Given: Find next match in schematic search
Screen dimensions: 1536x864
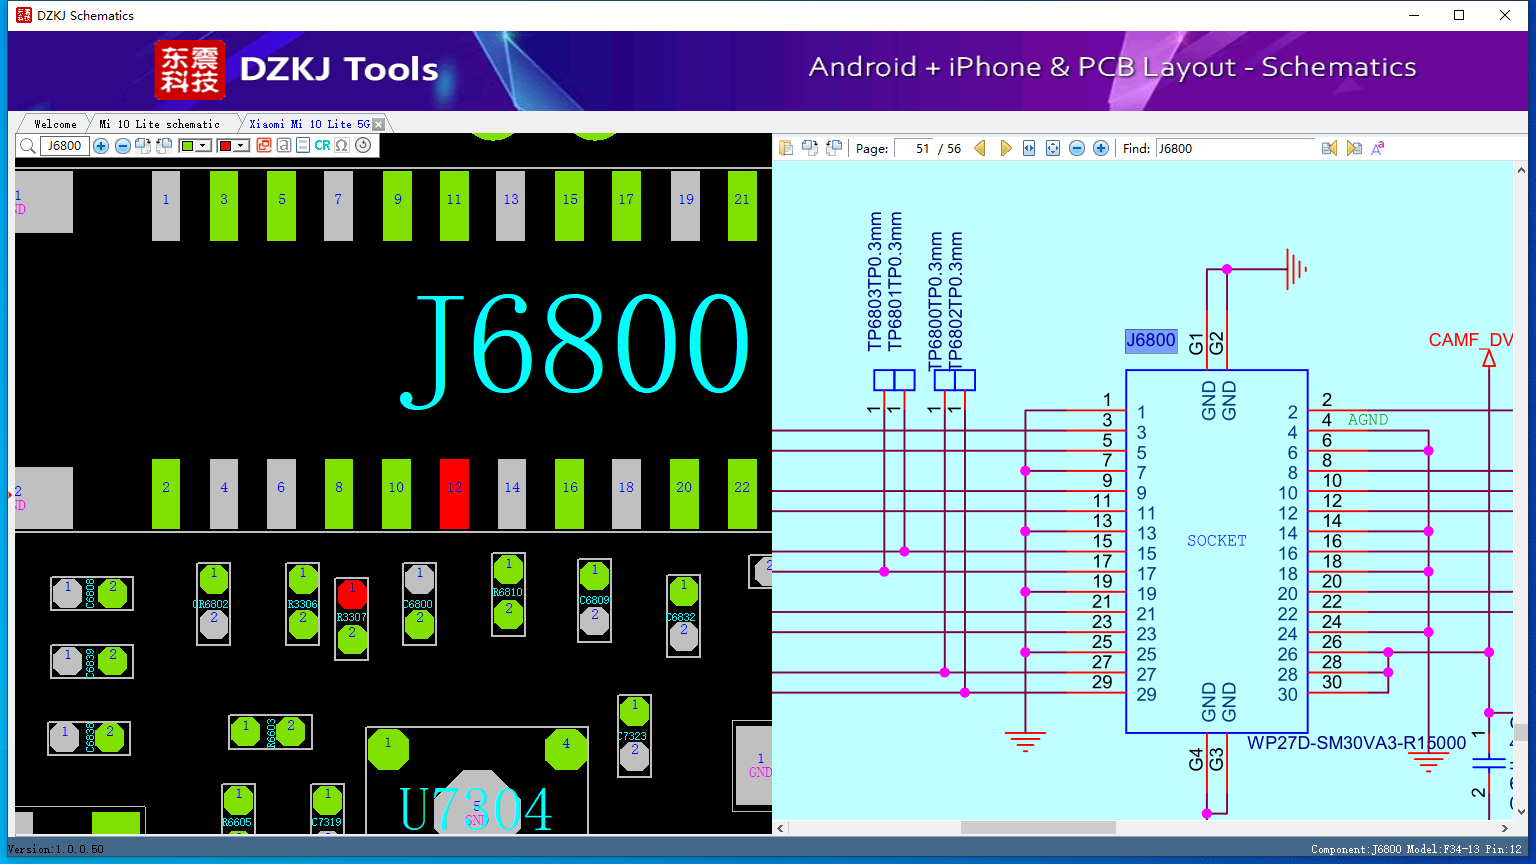Looking at the screenshot, I should pos(1354,148).
